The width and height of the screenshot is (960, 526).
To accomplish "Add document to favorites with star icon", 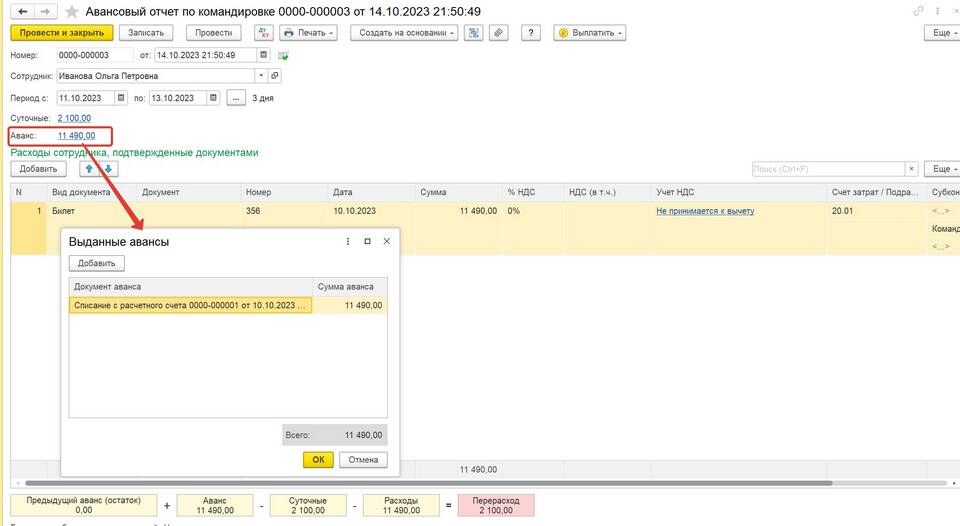I will click(x=69, y=11).
